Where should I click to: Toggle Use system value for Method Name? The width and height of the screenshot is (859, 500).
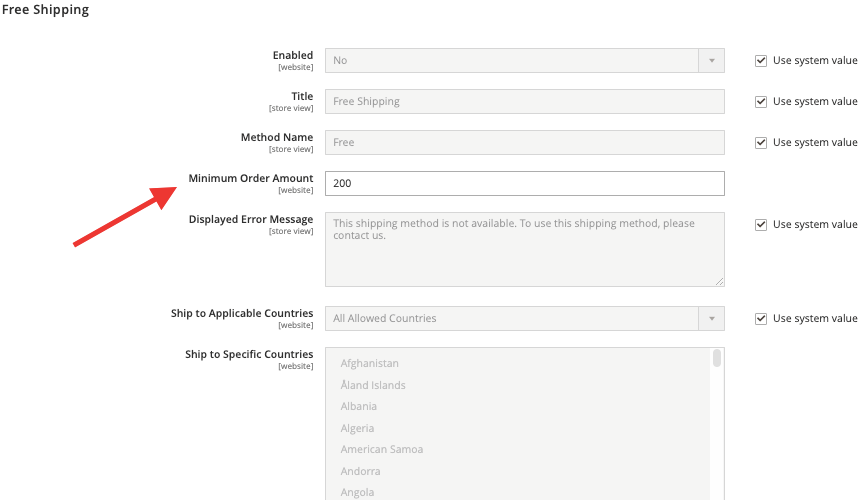point(761,143)
